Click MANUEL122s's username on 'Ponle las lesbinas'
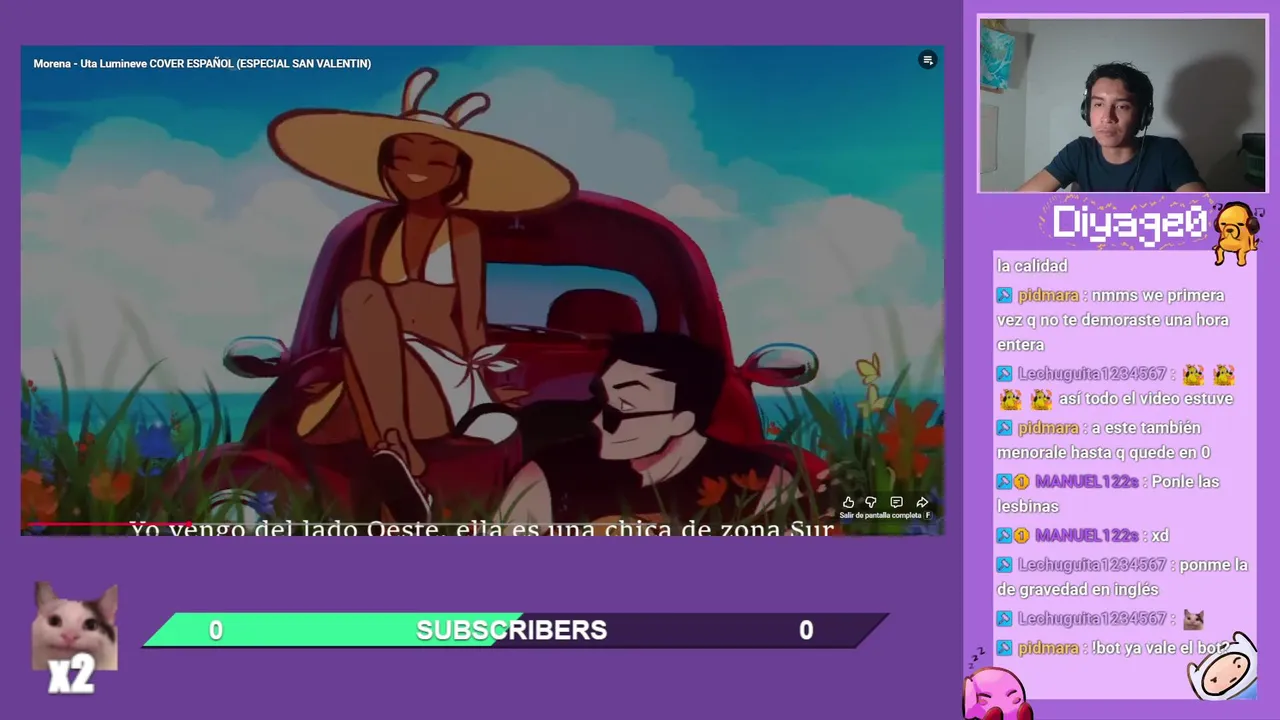Viewport: 1280px width, 720px height. (1086, 482)
